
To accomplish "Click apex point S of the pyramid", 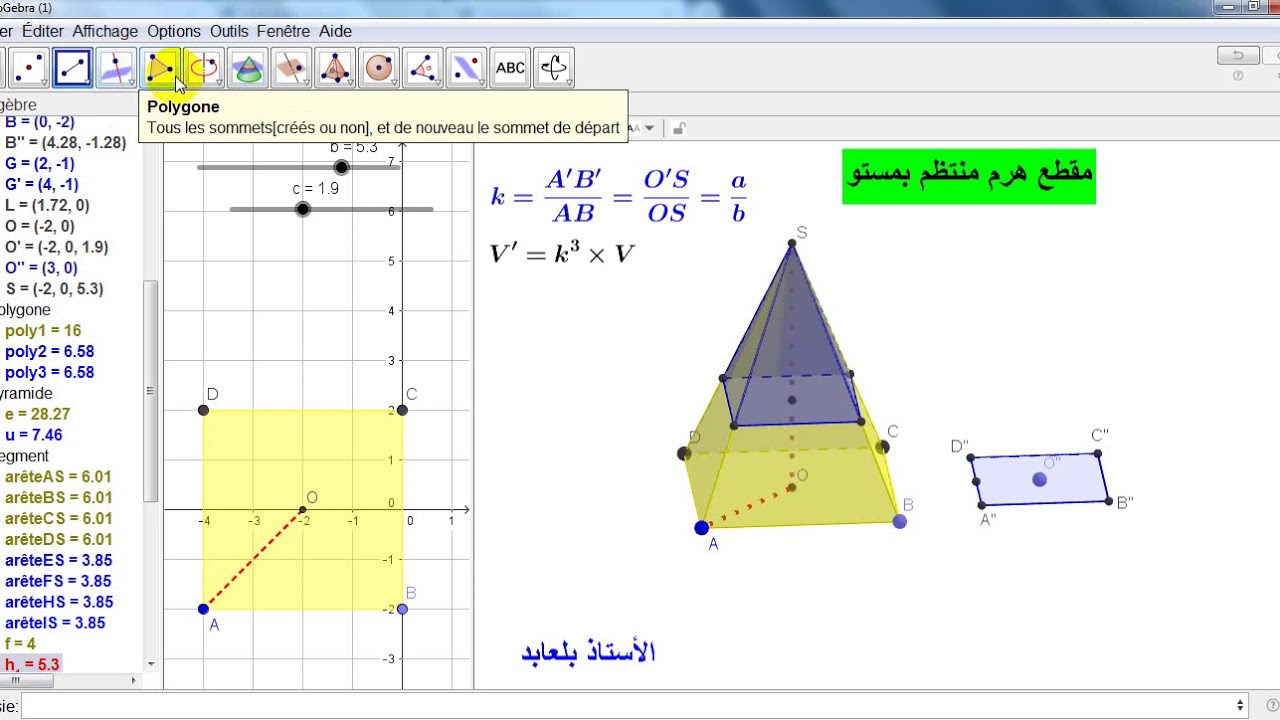I will tap(791, 244).
